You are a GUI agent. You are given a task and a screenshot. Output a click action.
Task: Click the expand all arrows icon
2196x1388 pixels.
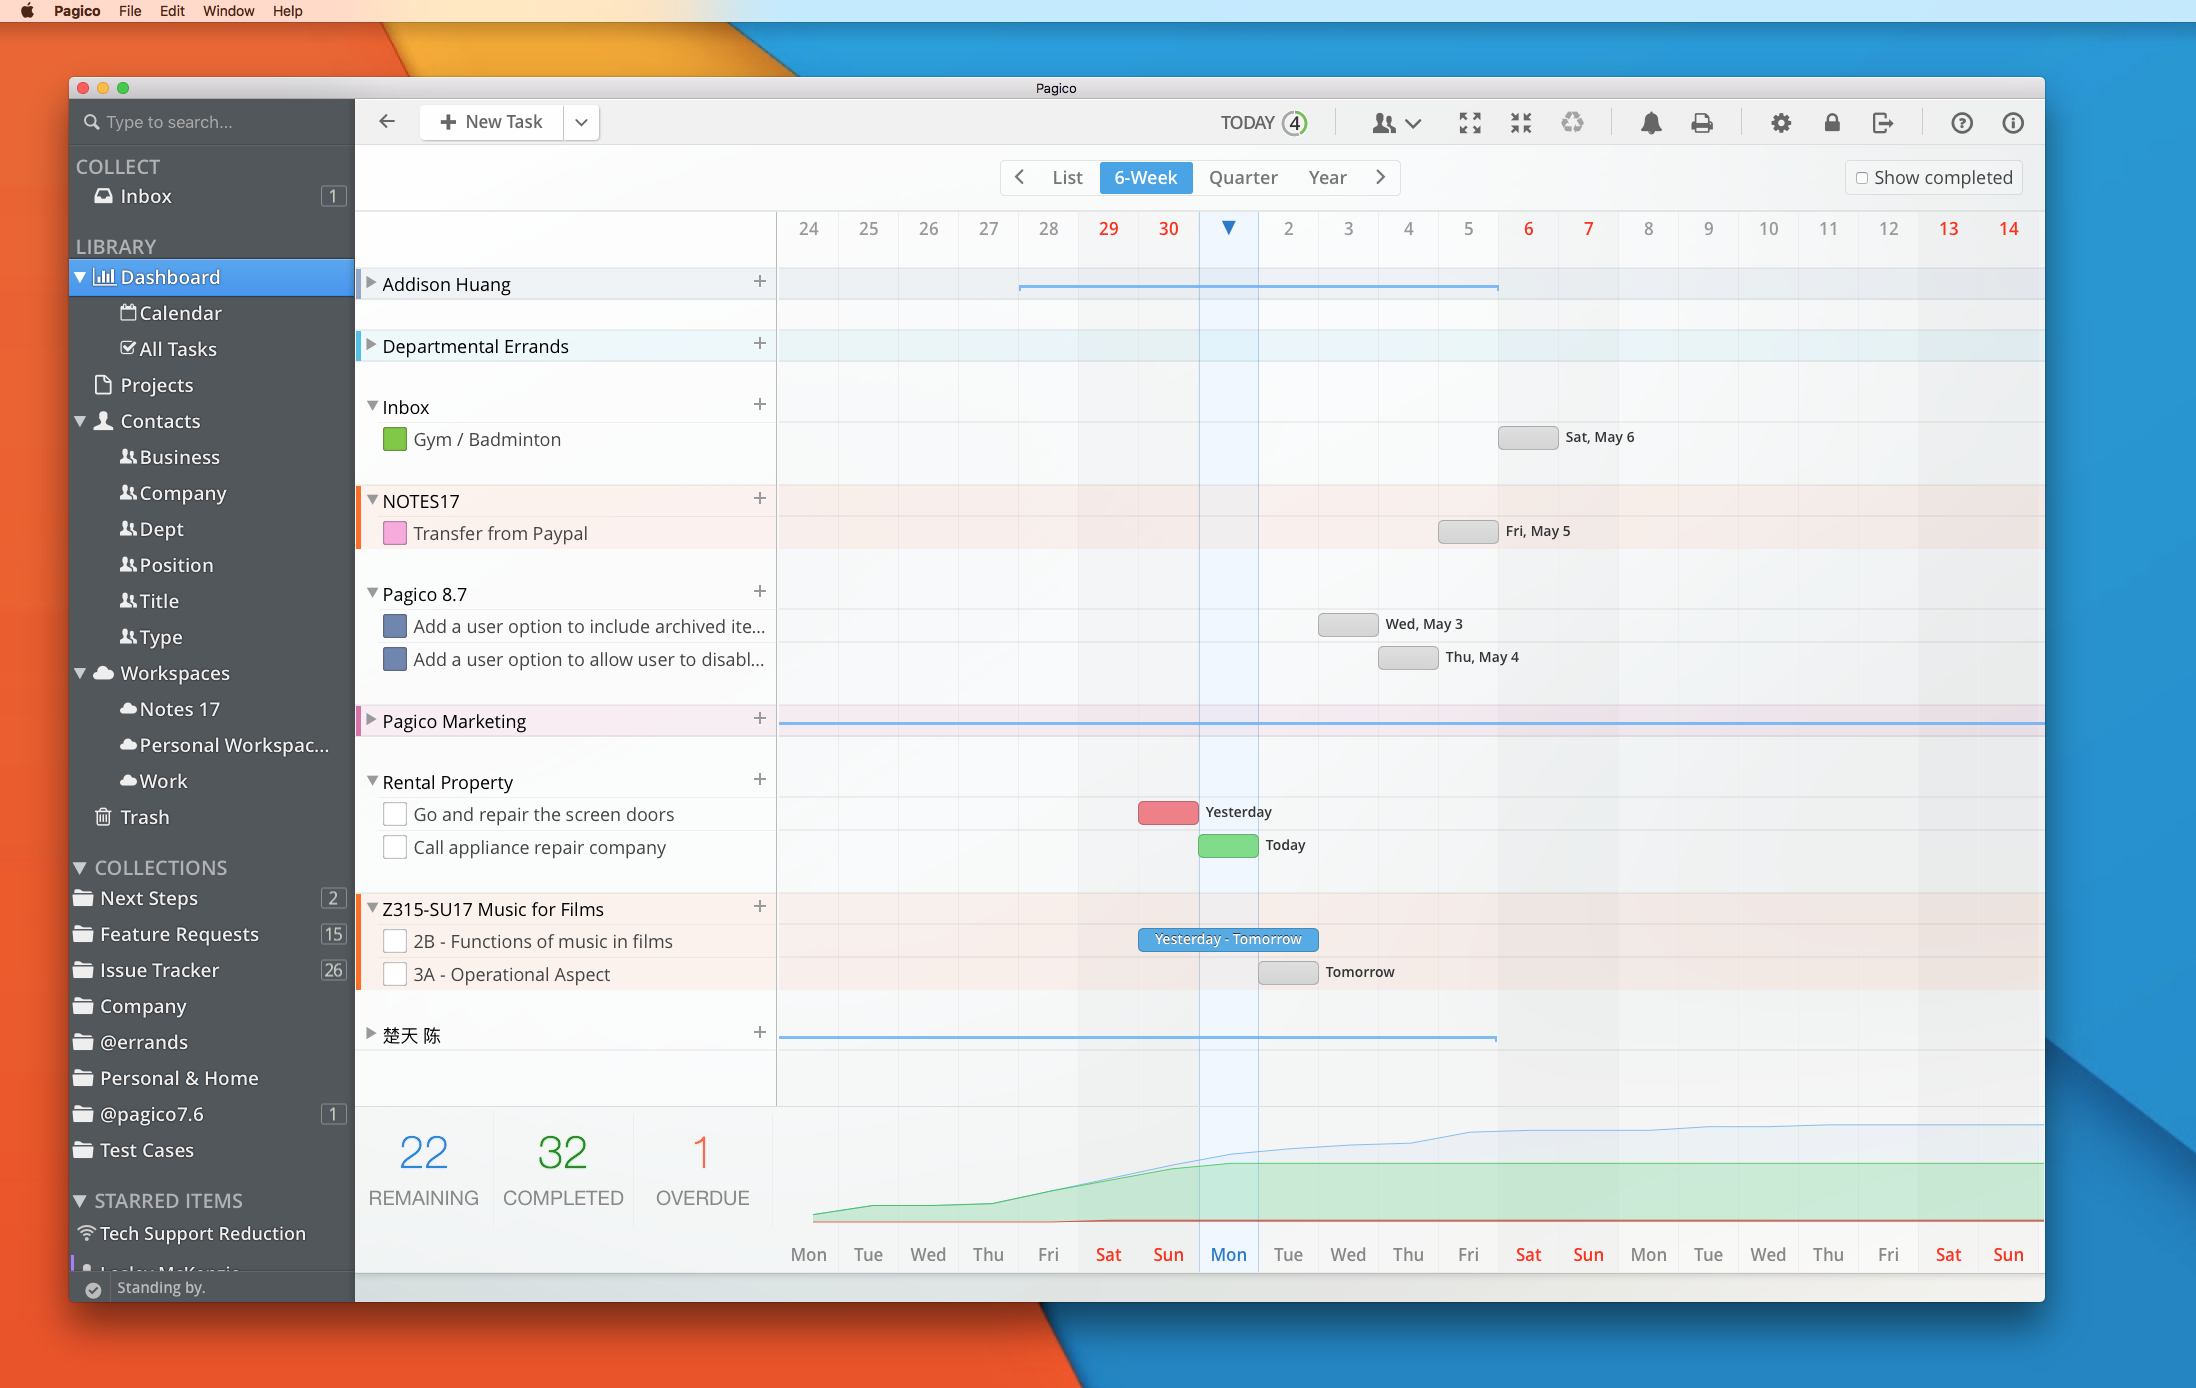pyautogui.click(x=1470, y=123)
